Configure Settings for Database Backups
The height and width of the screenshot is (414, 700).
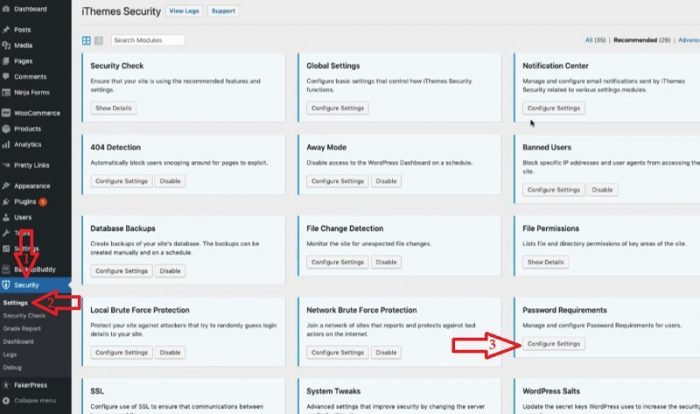pos(121,271)
